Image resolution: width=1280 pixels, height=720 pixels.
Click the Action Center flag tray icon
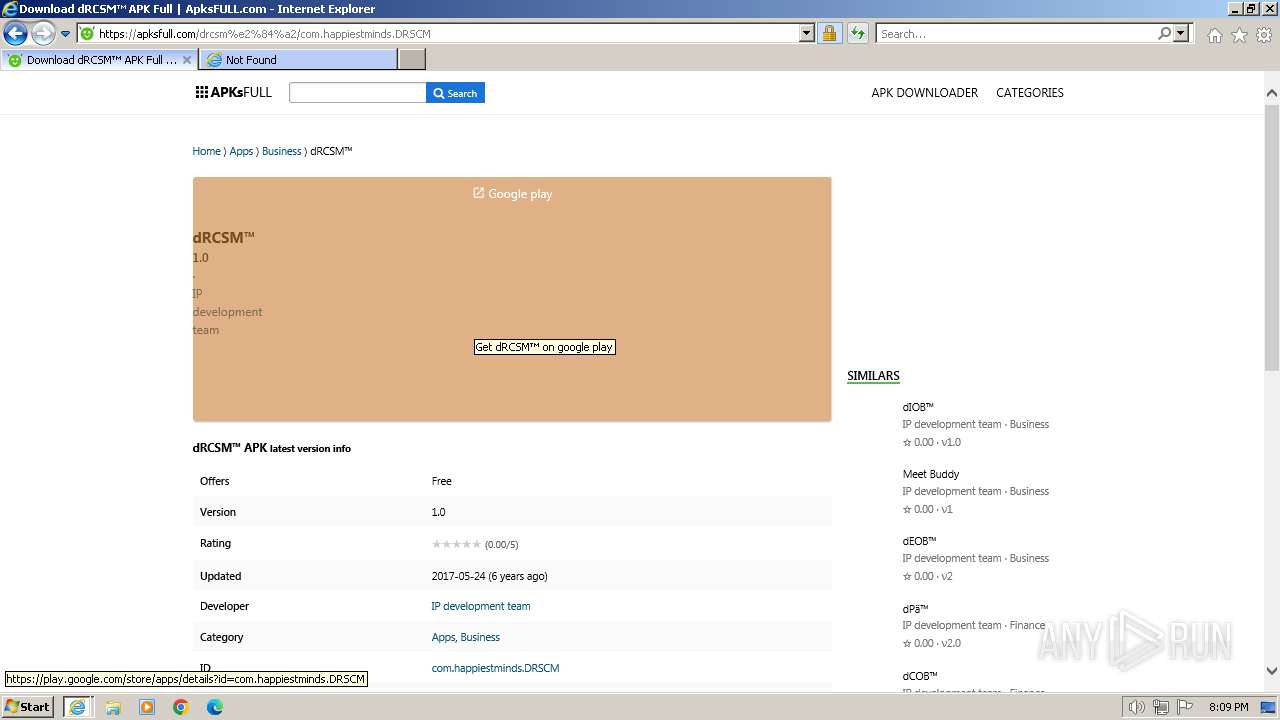1185,707
